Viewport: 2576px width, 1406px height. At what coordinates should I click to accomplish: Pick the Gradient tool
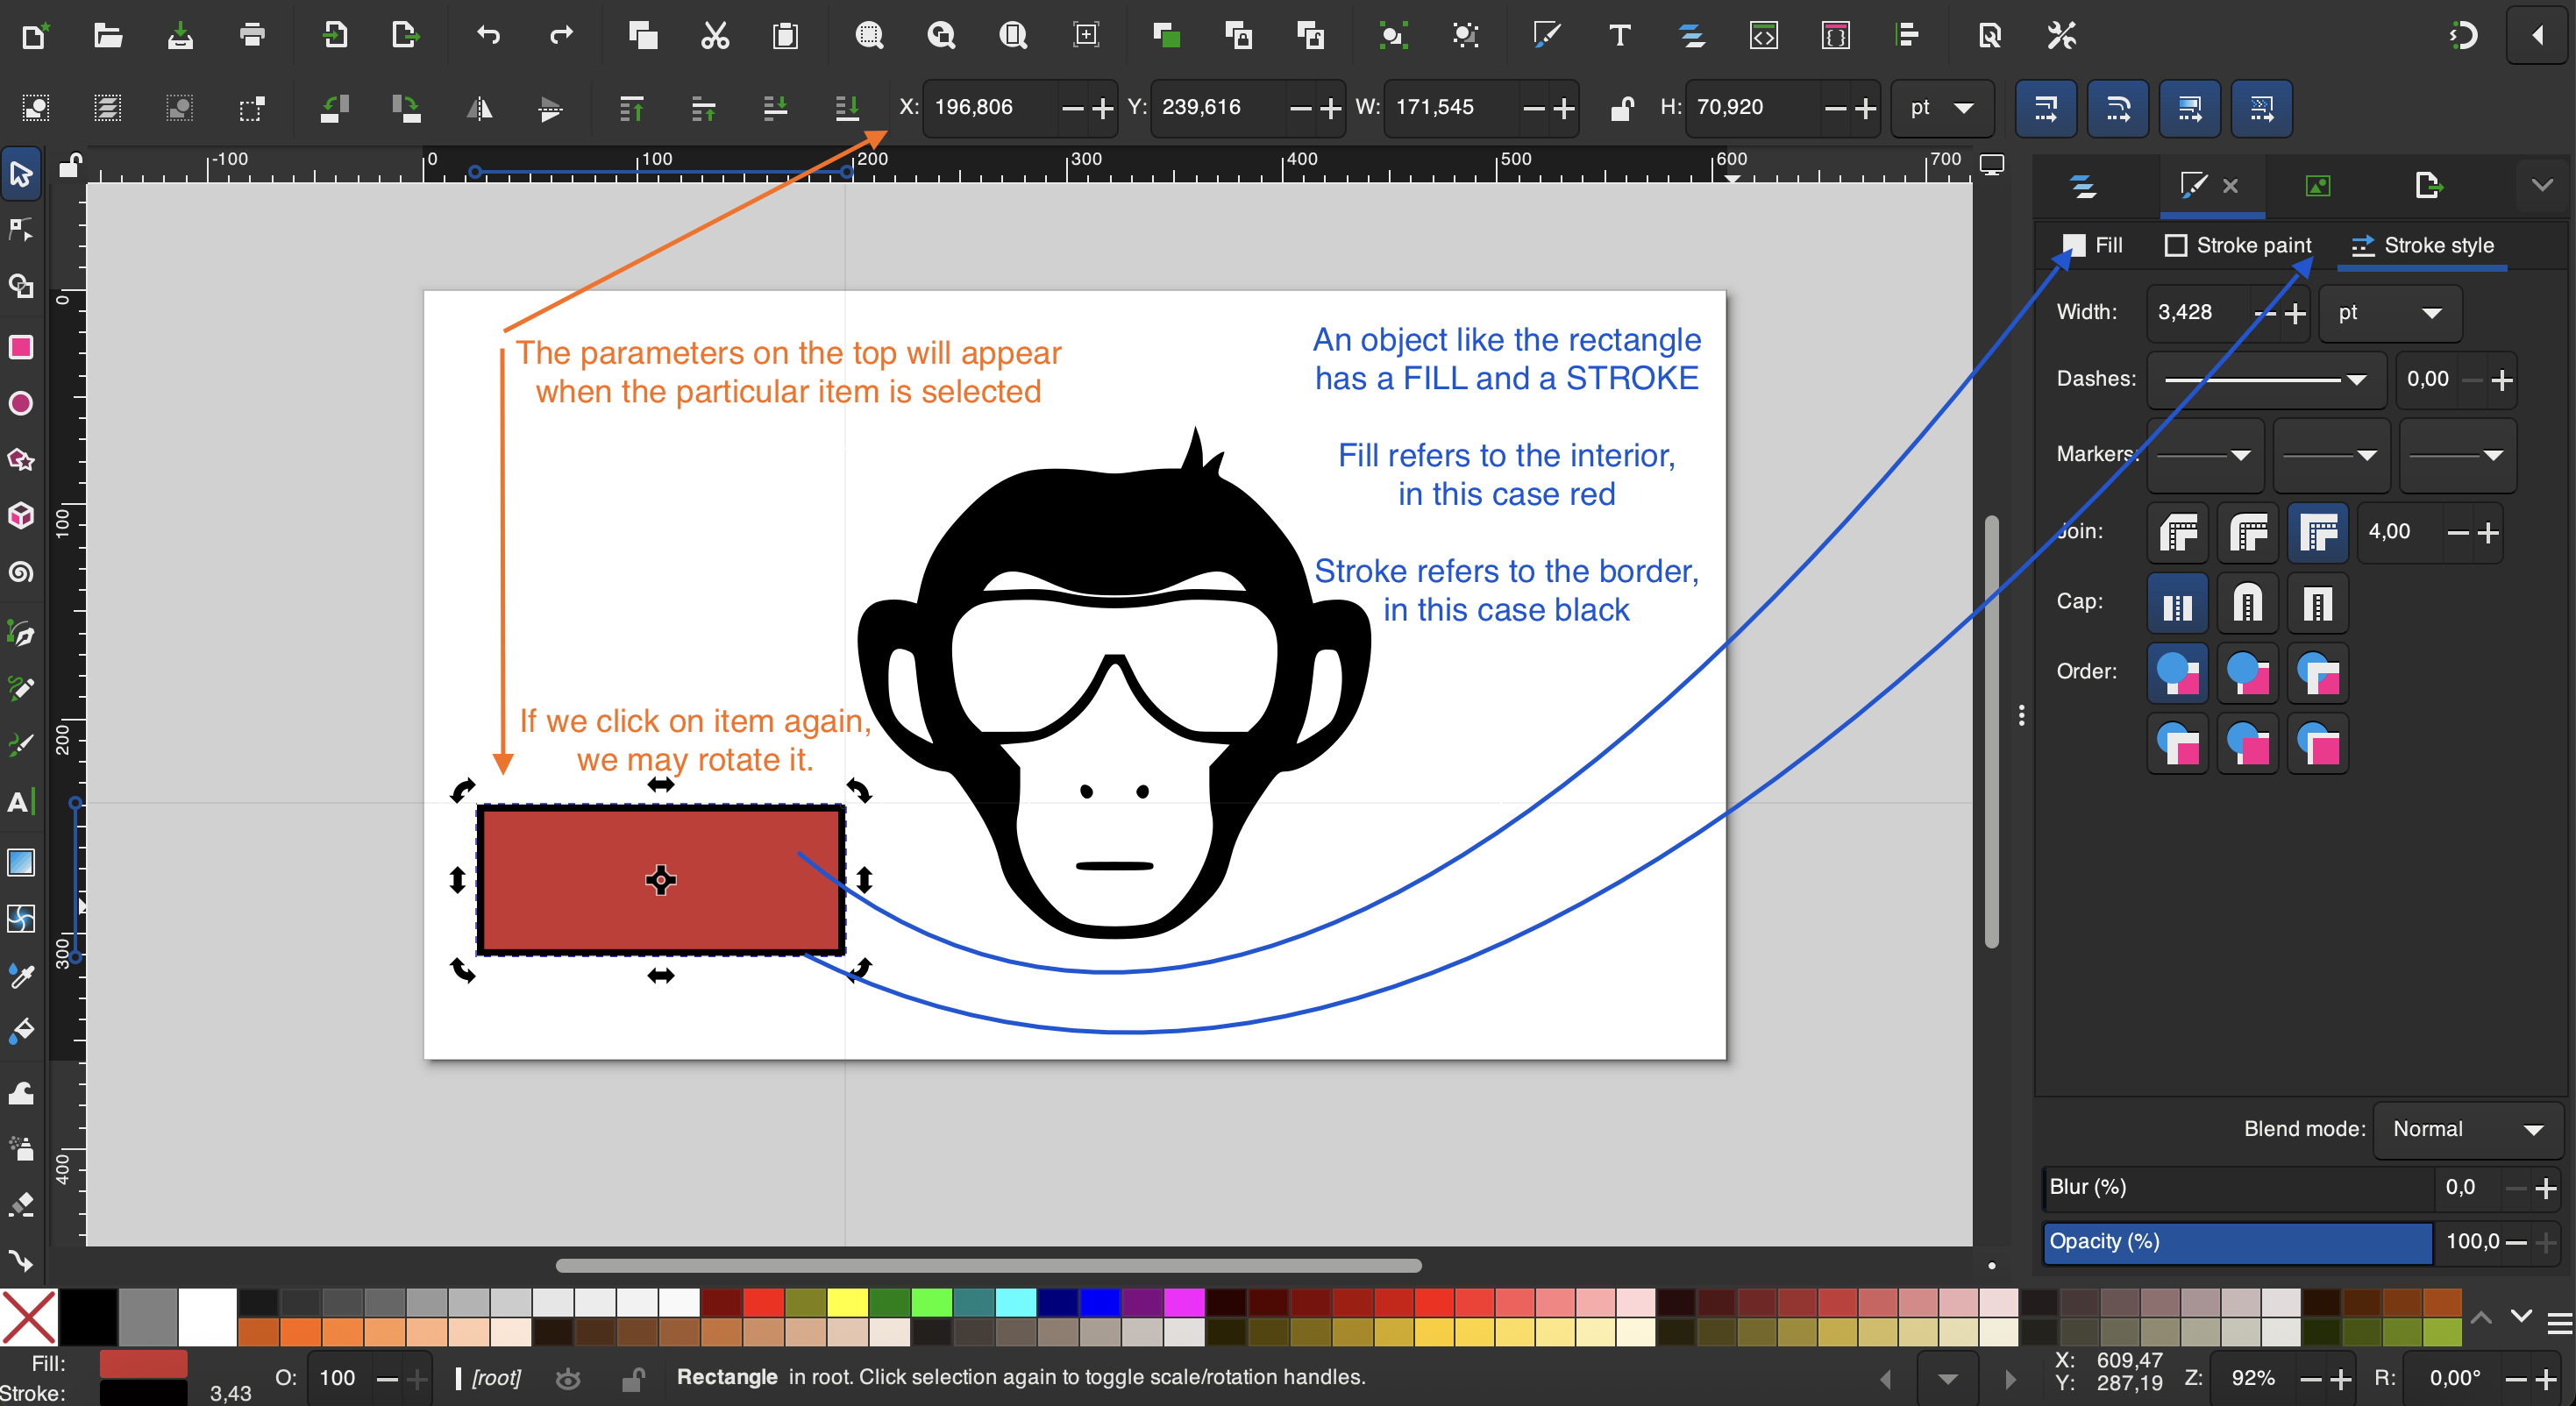click(x=21, y=862)
